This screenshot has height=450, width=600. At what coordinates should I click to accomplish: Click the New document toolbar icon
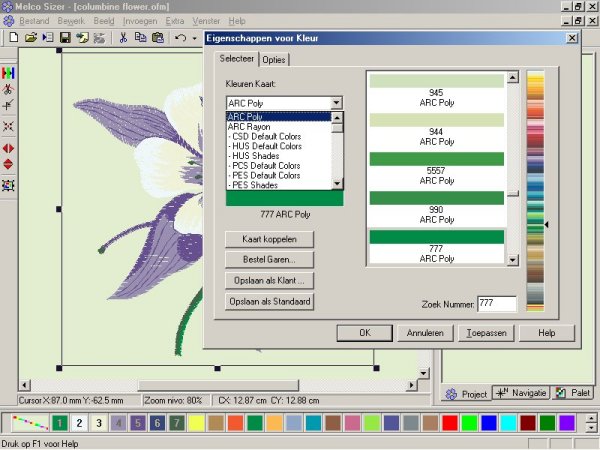(x=14, y=38)
